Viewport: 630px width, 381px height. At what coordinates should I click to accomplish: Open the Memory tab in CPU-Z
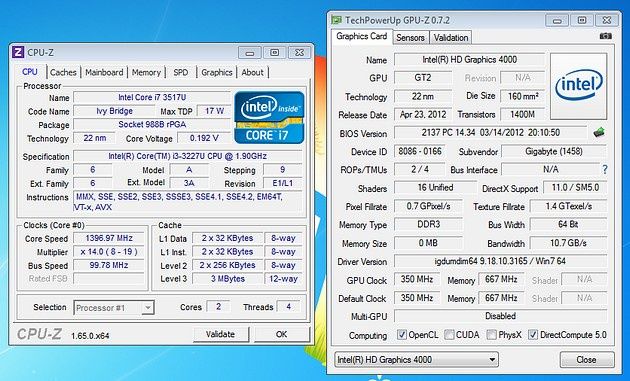tap(146, 72)
